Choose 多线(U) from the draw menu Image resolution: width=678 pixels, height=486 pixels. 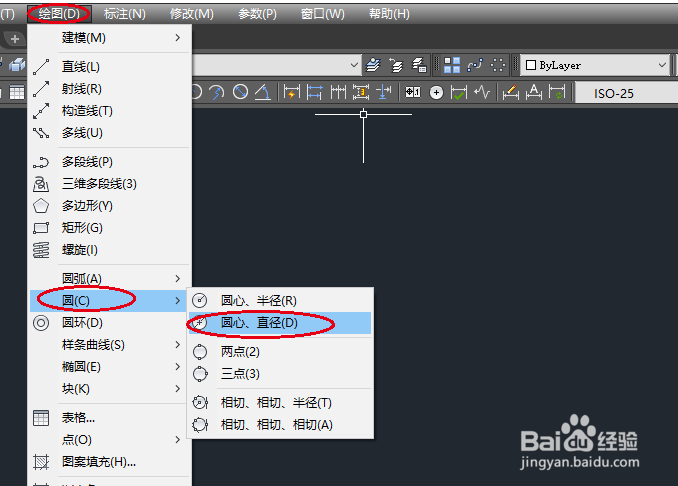pyautogui.click(x=110, y=133)
